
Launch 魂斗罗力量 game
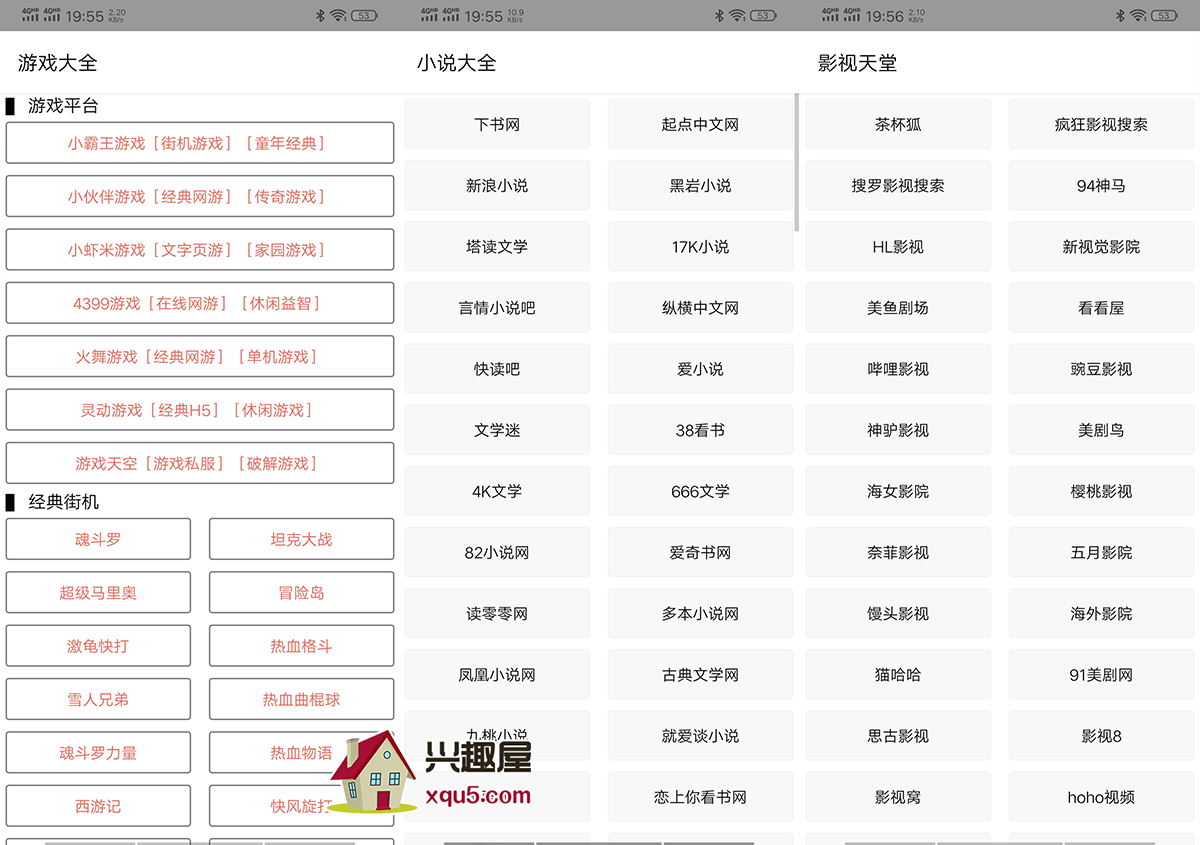coord(98,753)
